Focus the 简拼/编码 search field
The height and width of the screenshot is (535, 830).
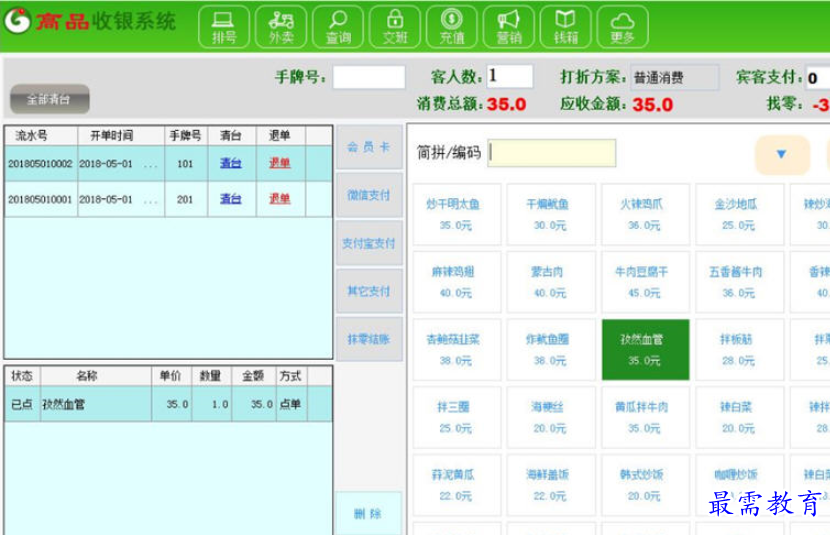click(552, 153)
